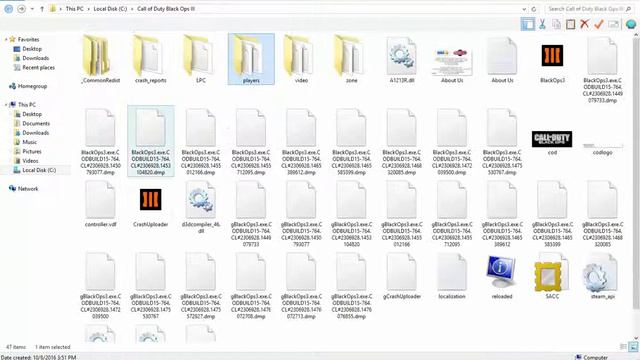
Task: Click the red X Delete icon
Action: point(584,24)
